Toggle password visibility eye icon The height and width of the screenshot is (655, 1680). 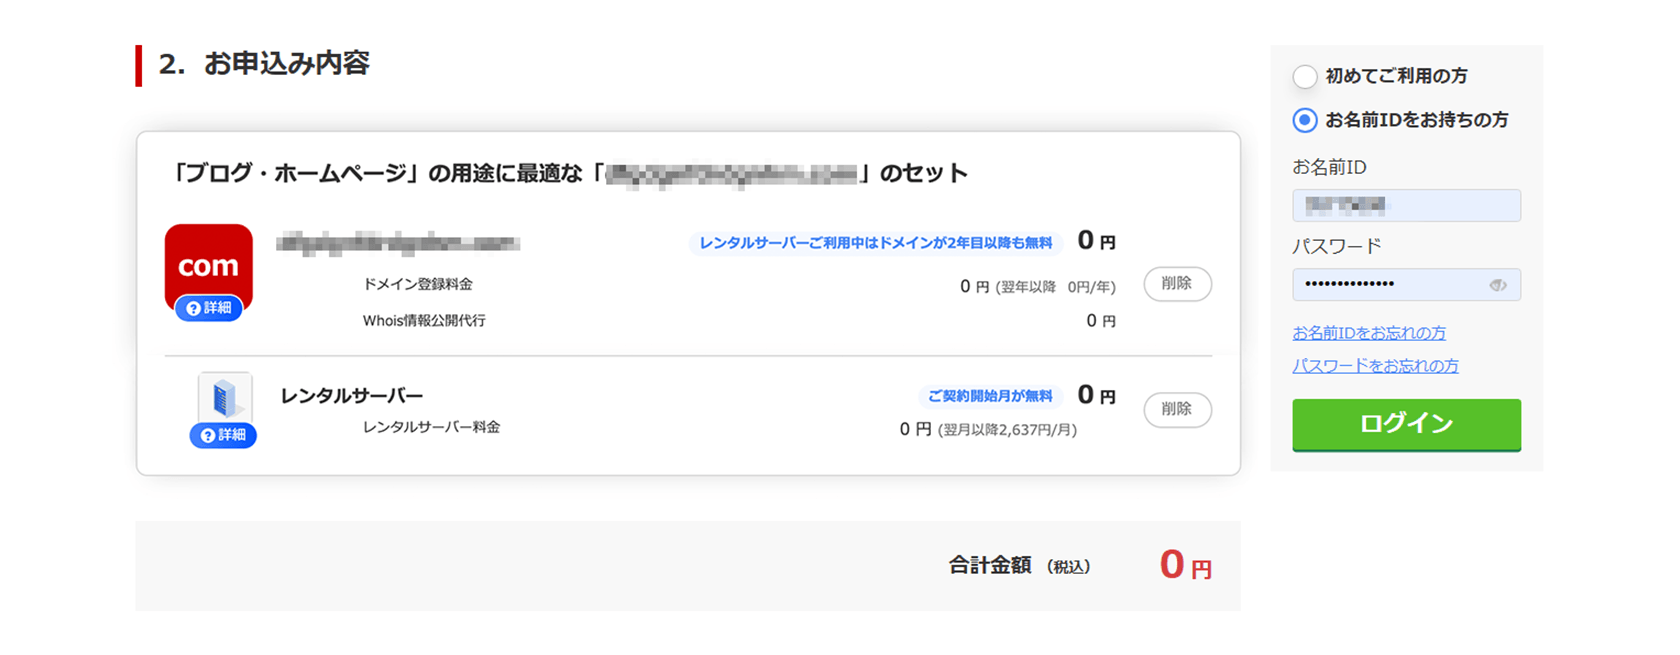(1497, 285)
